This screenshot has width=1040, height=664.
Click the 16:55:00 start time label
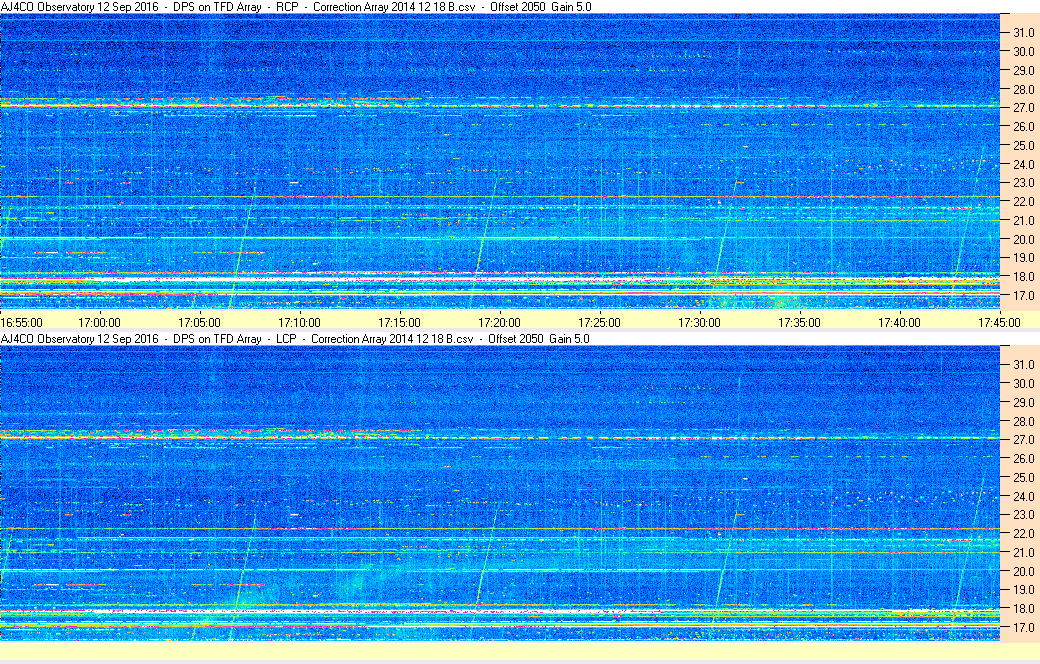click(21, 322)
